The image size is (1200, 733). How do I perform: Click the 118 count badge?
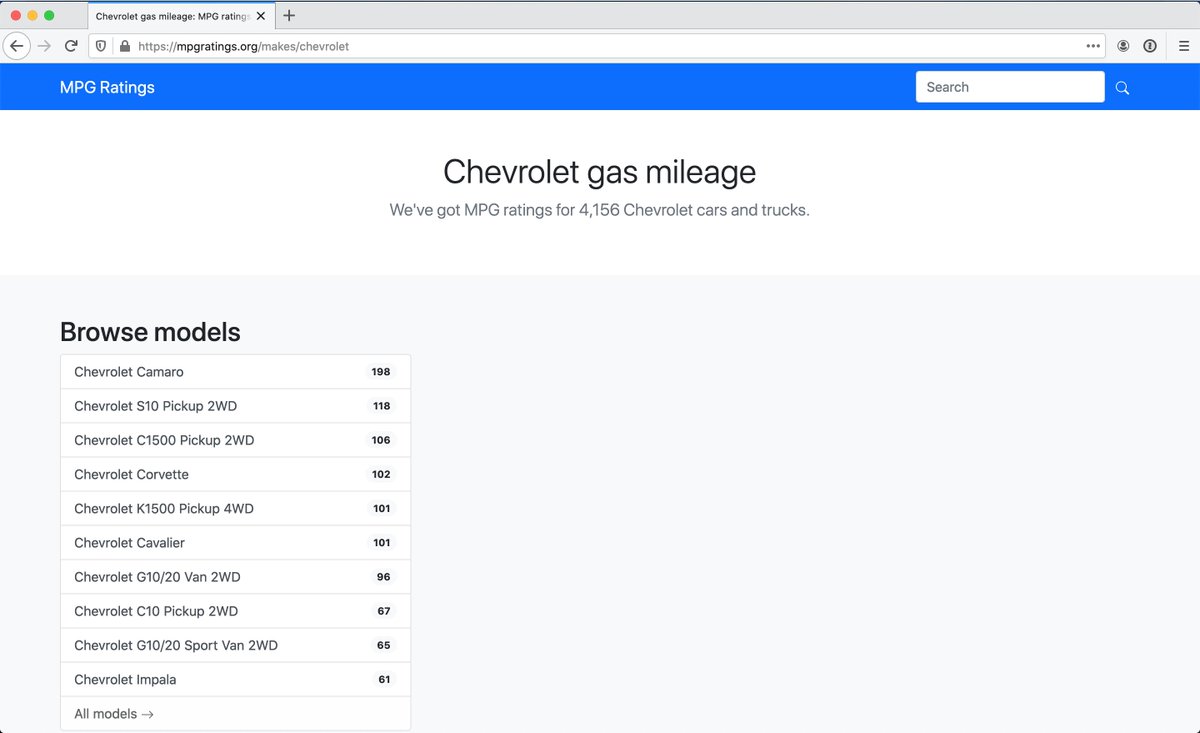coord(381,406)
